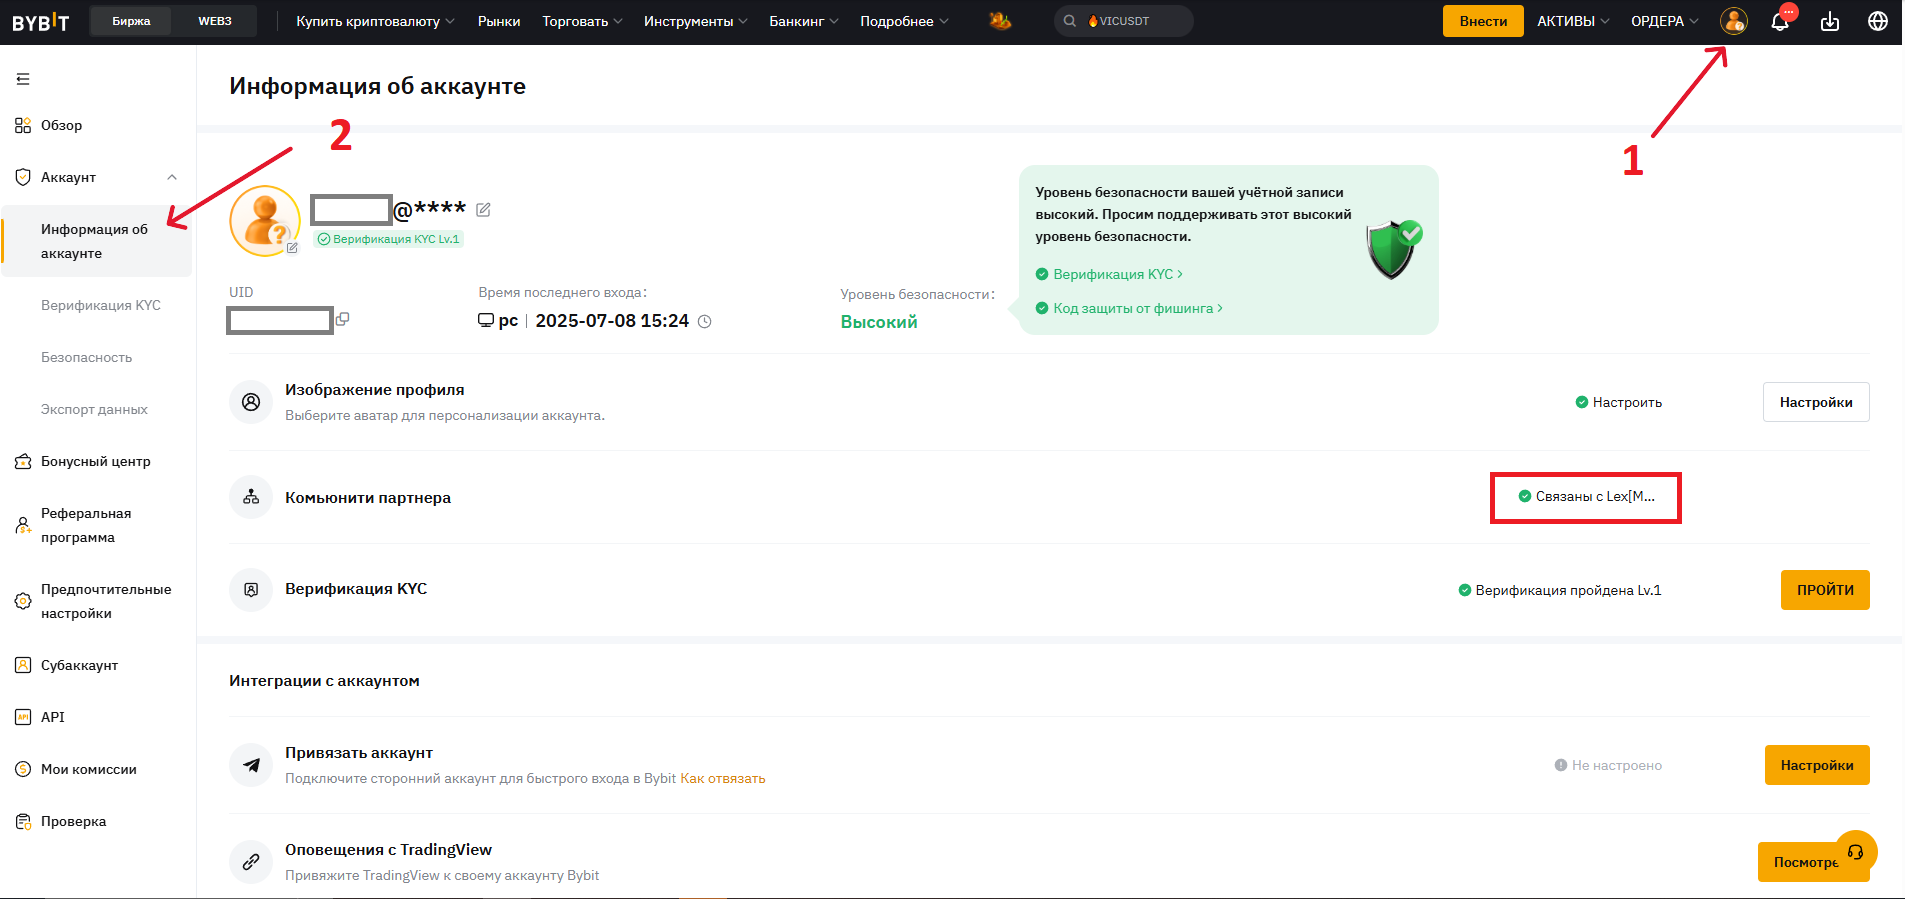The image size is (1905, 899).
Task: Select Информация об аккаунте in sidebar
Action: click(x=97, y=241)
